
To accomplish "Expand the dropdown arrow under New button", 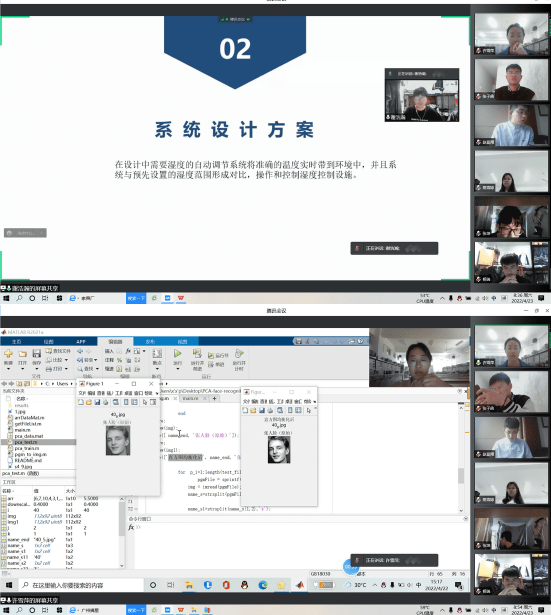I will pyautogui.click(x=8, y=369).
